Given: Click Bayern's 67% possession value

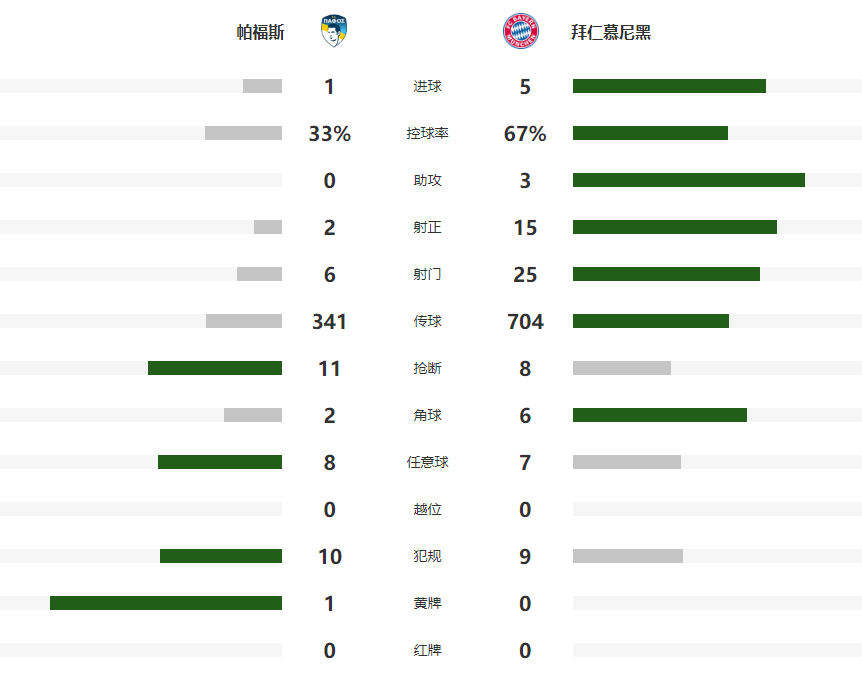Looking at the screenshot, I should tap(525, 134).
